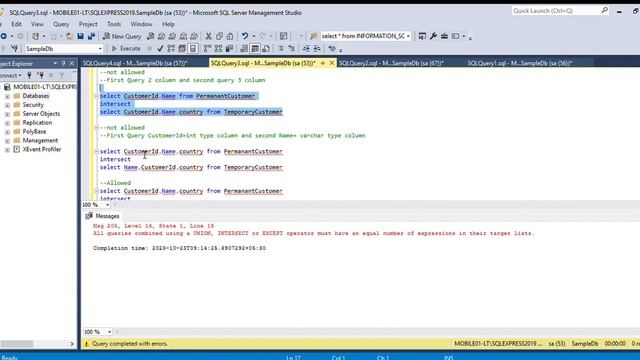This screenshot has width=640, height=360.
Task: Open the find combo box with select * from INFORMATION_SC
Action: click(366, 36)
